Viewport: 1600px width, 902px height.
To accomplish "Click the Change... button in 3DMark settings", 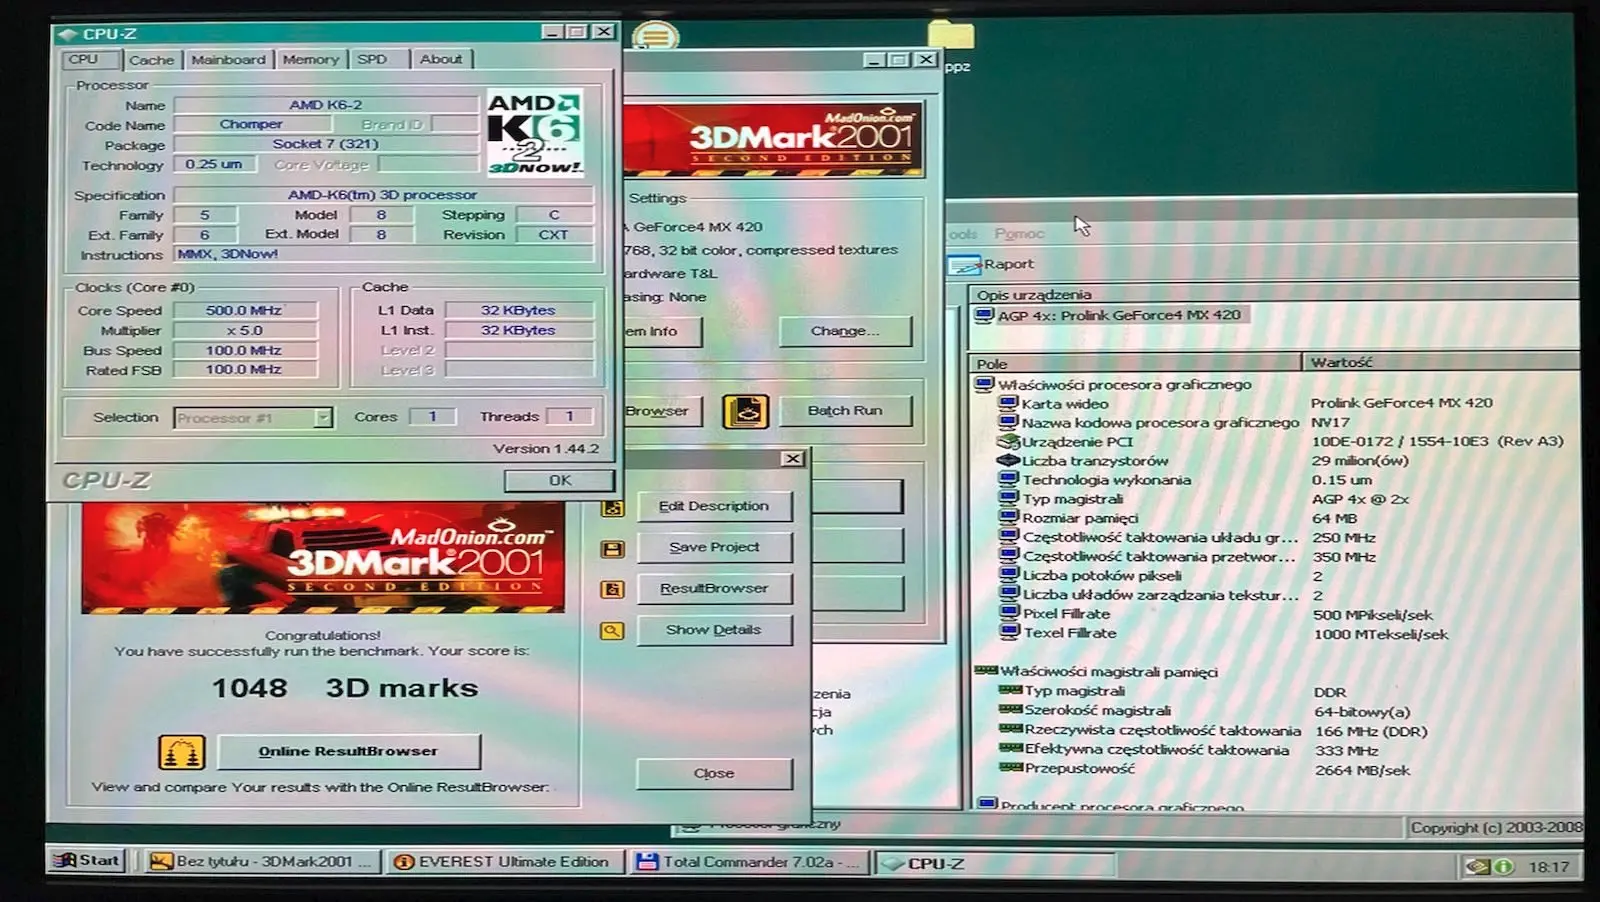I will point(845,331).
